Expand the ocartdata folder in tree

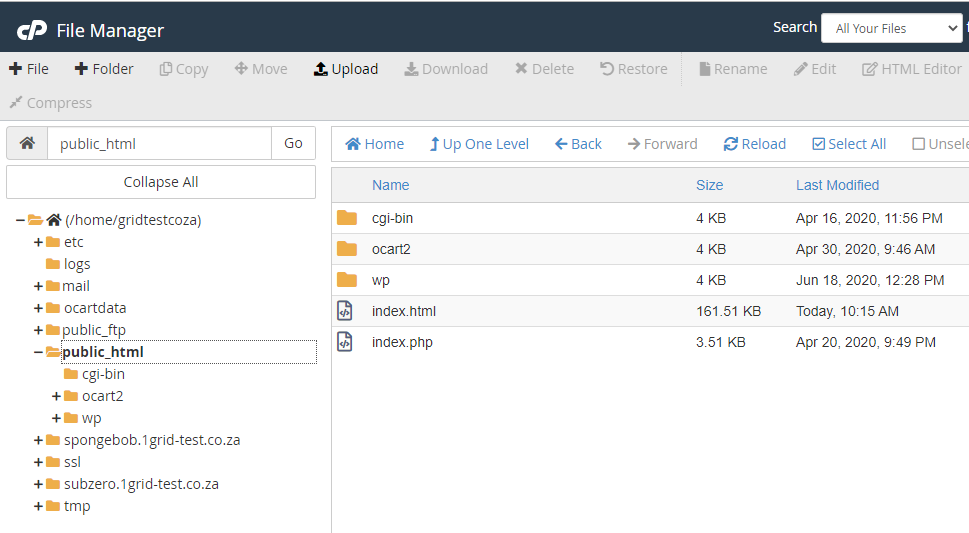coord(38,308)
